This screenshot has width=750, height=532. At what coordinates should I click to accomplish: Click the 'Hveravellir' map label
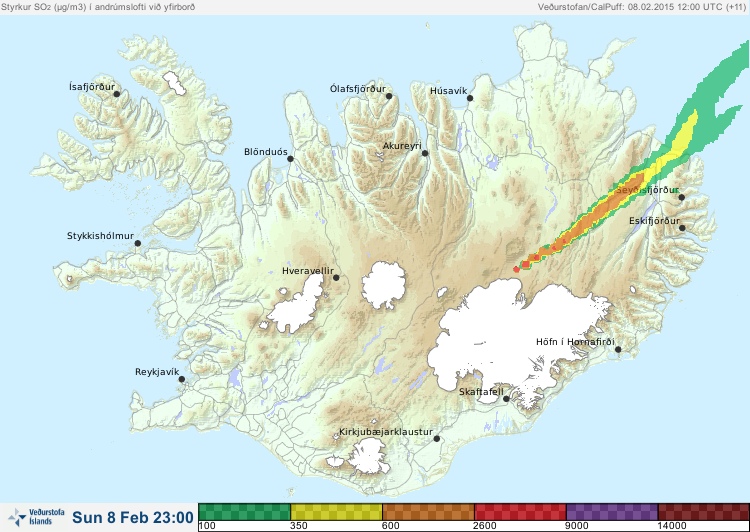click(308, 271)
